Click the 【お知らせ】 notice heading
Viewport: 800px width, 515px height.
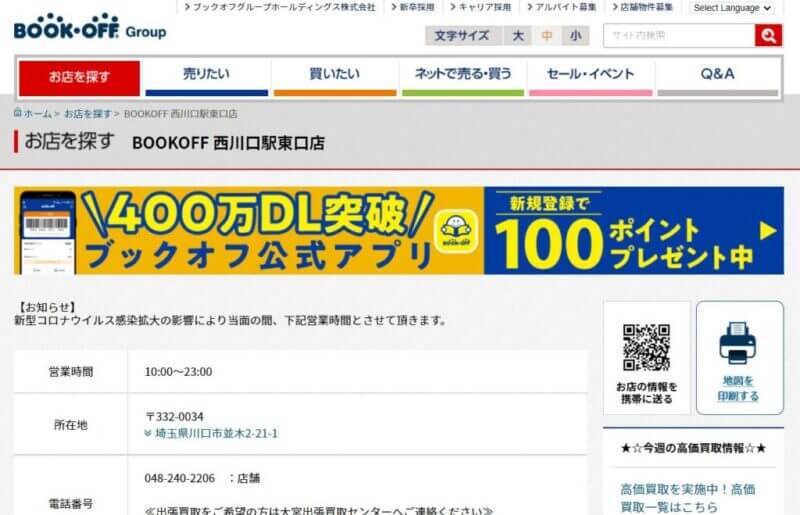[x=47, y=307]
